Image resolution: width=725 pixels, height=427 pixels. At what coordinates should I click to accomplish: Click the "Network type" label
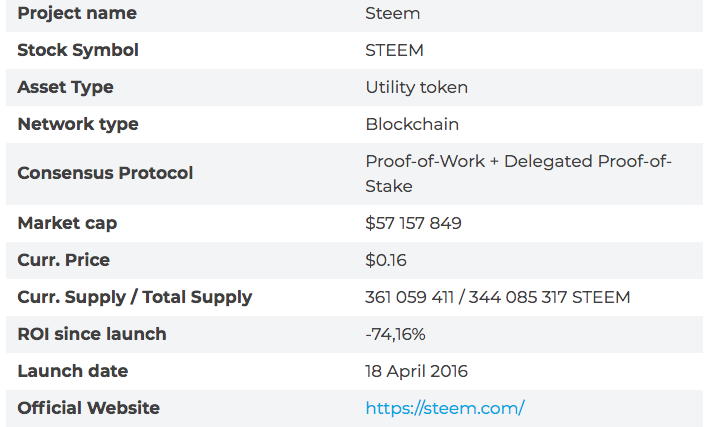click(x=78, y=124)
